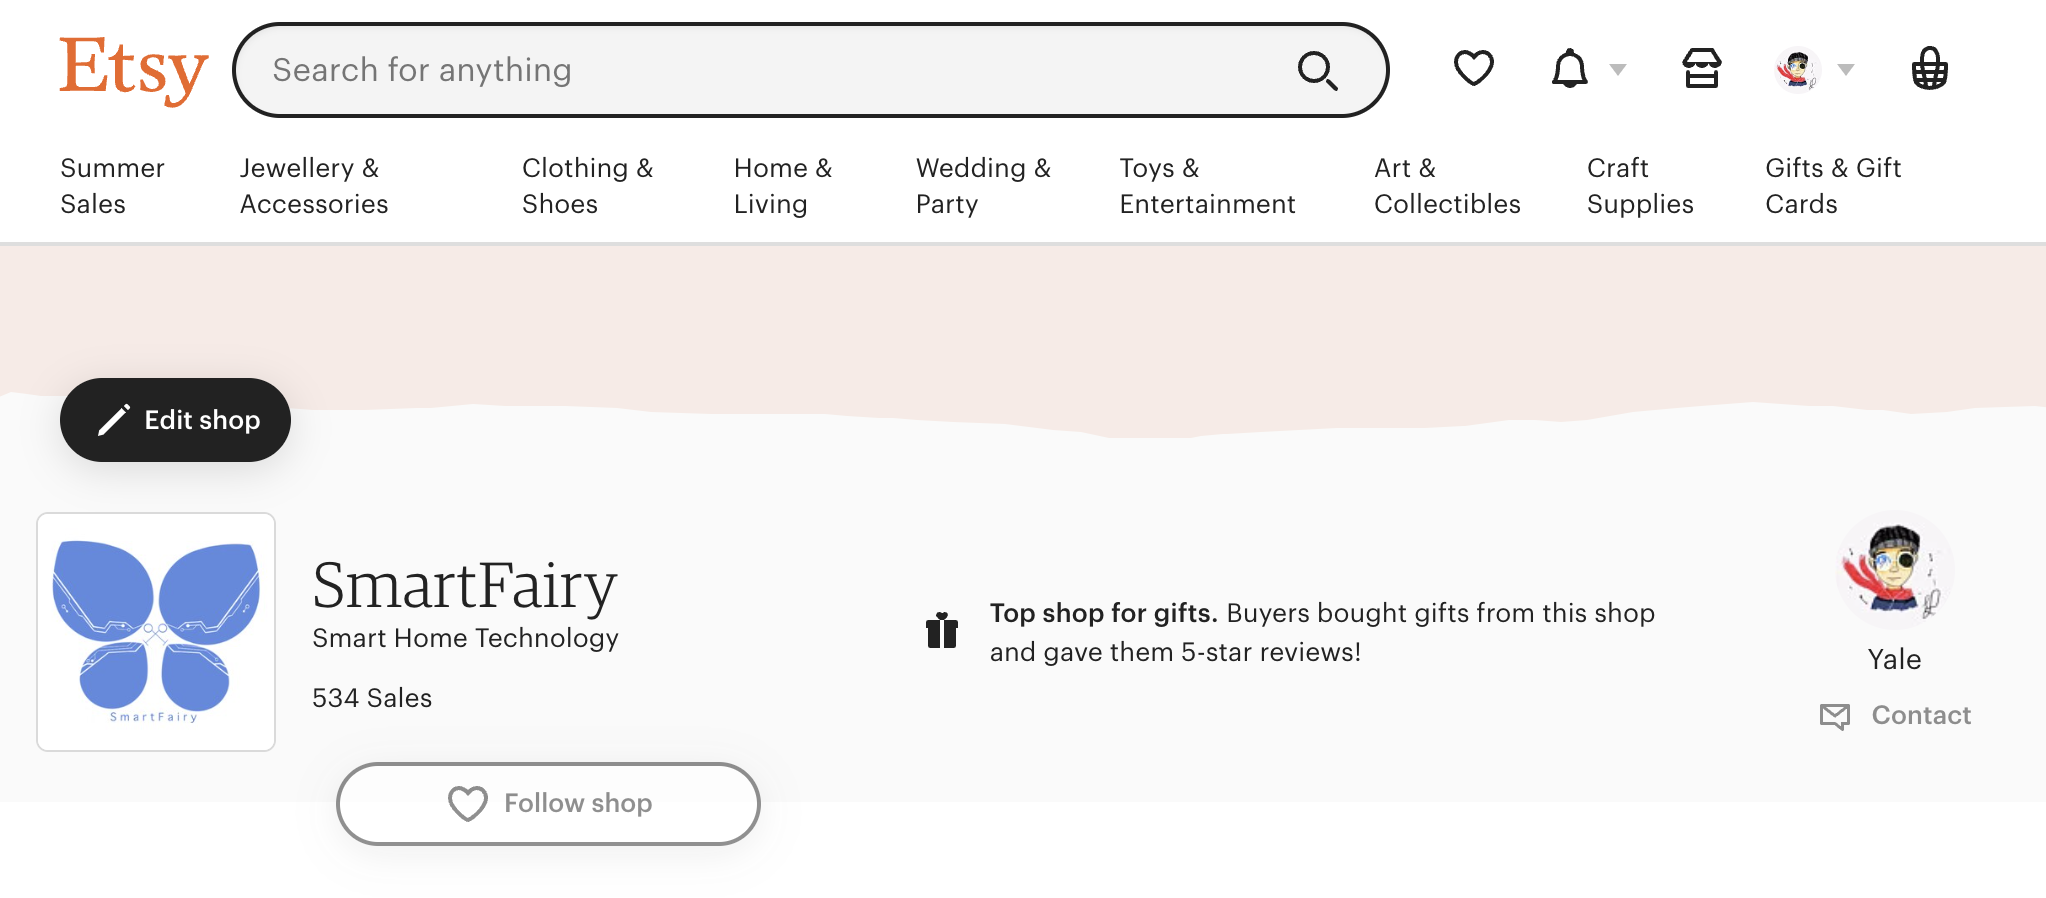
Task: Click the search magnifier icon
Action: pyautogui.click(x=1317, y=71)
